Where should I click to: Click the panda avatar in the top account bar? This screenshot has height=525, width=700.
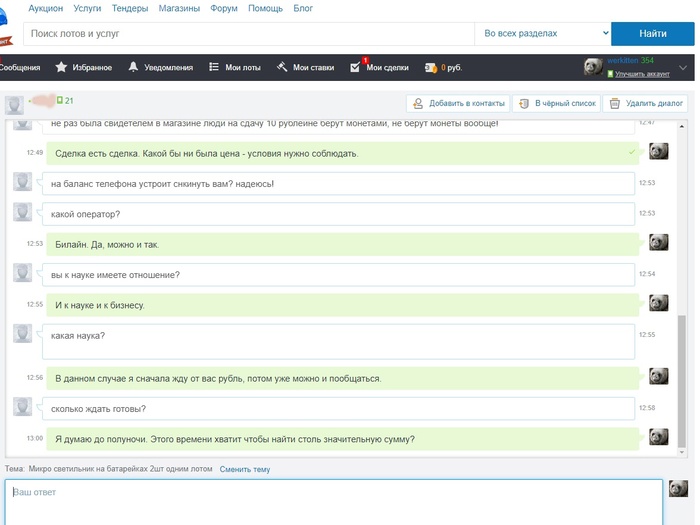coord(594,67)
